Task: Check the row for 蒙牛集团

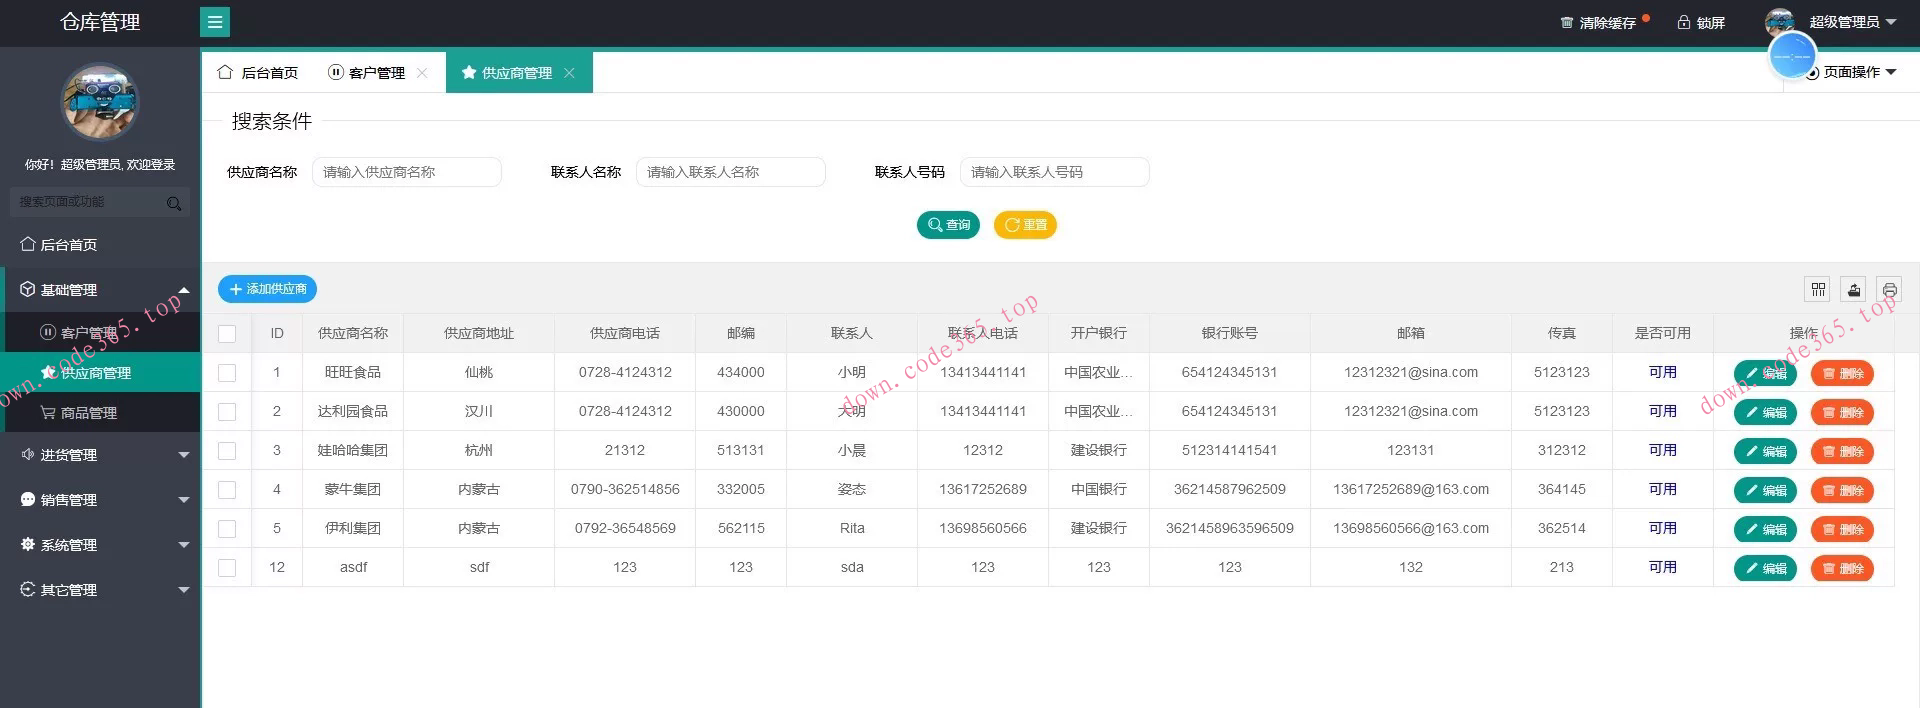Action: coord(227,490)
